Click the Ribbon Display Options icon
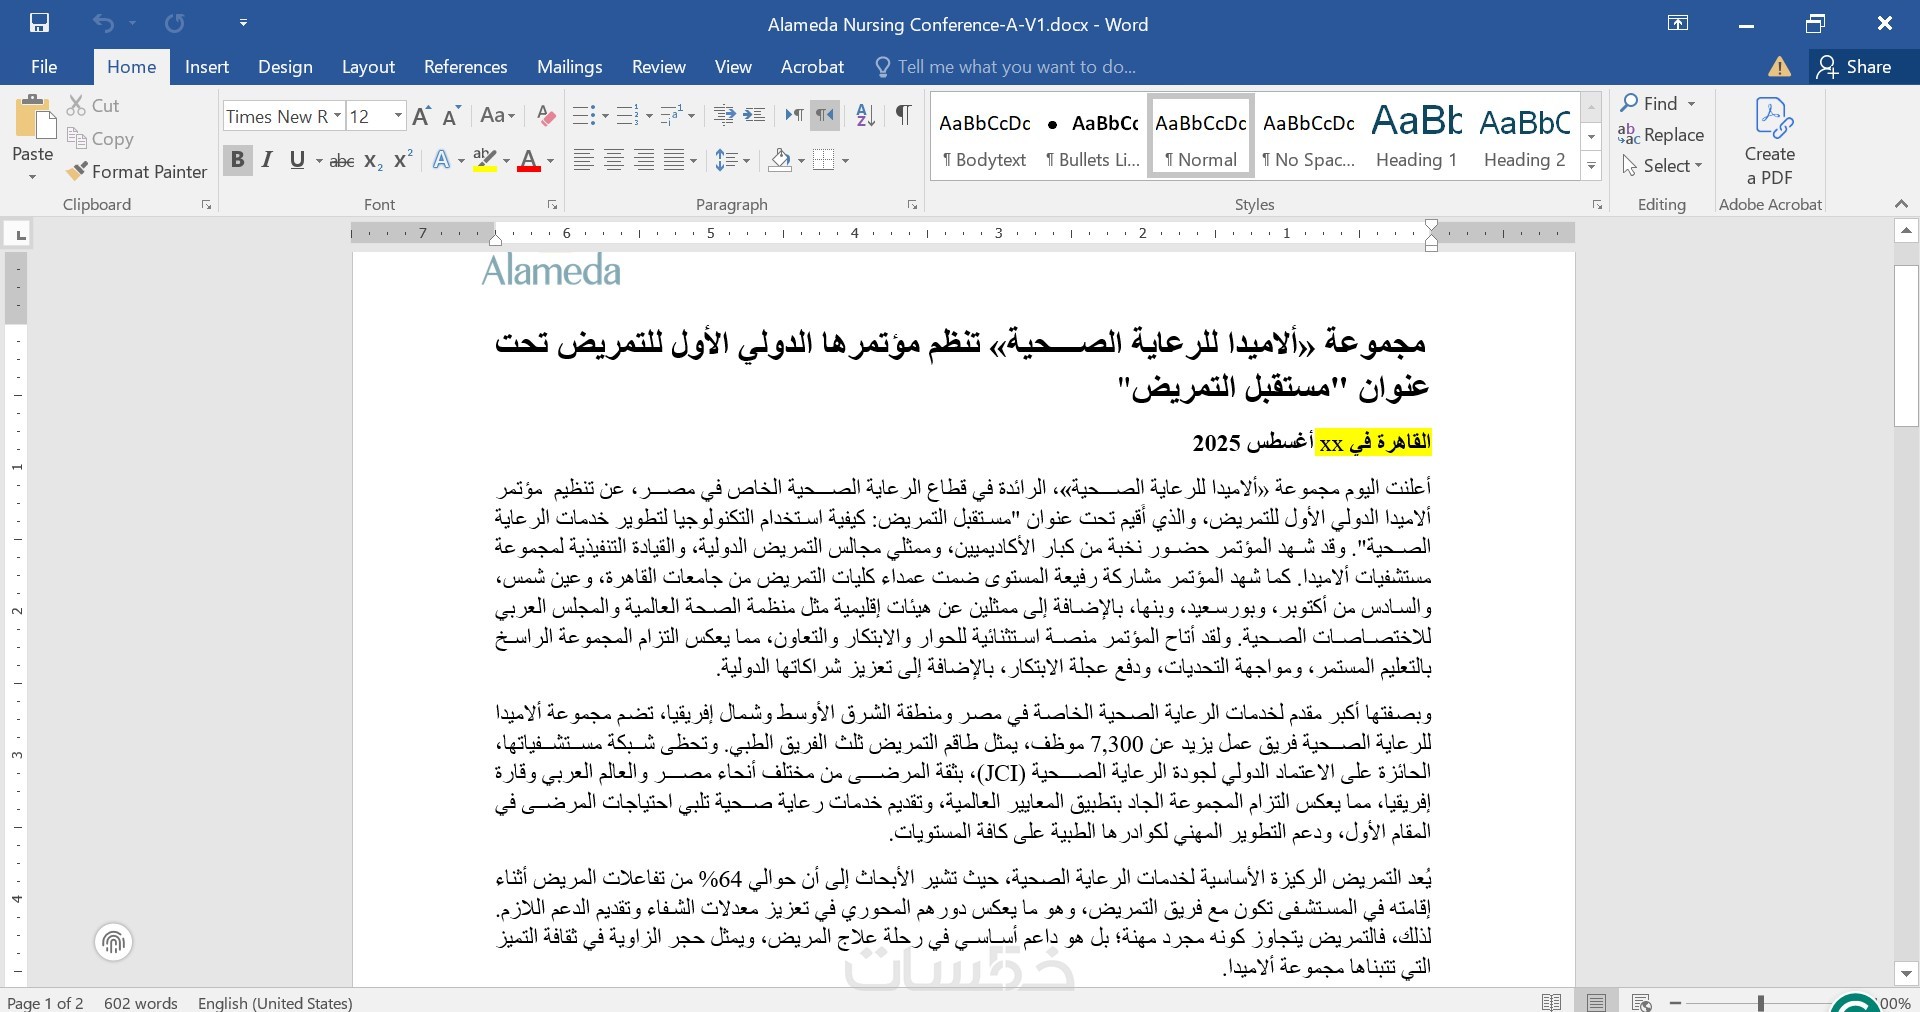 coord(1678,24)
